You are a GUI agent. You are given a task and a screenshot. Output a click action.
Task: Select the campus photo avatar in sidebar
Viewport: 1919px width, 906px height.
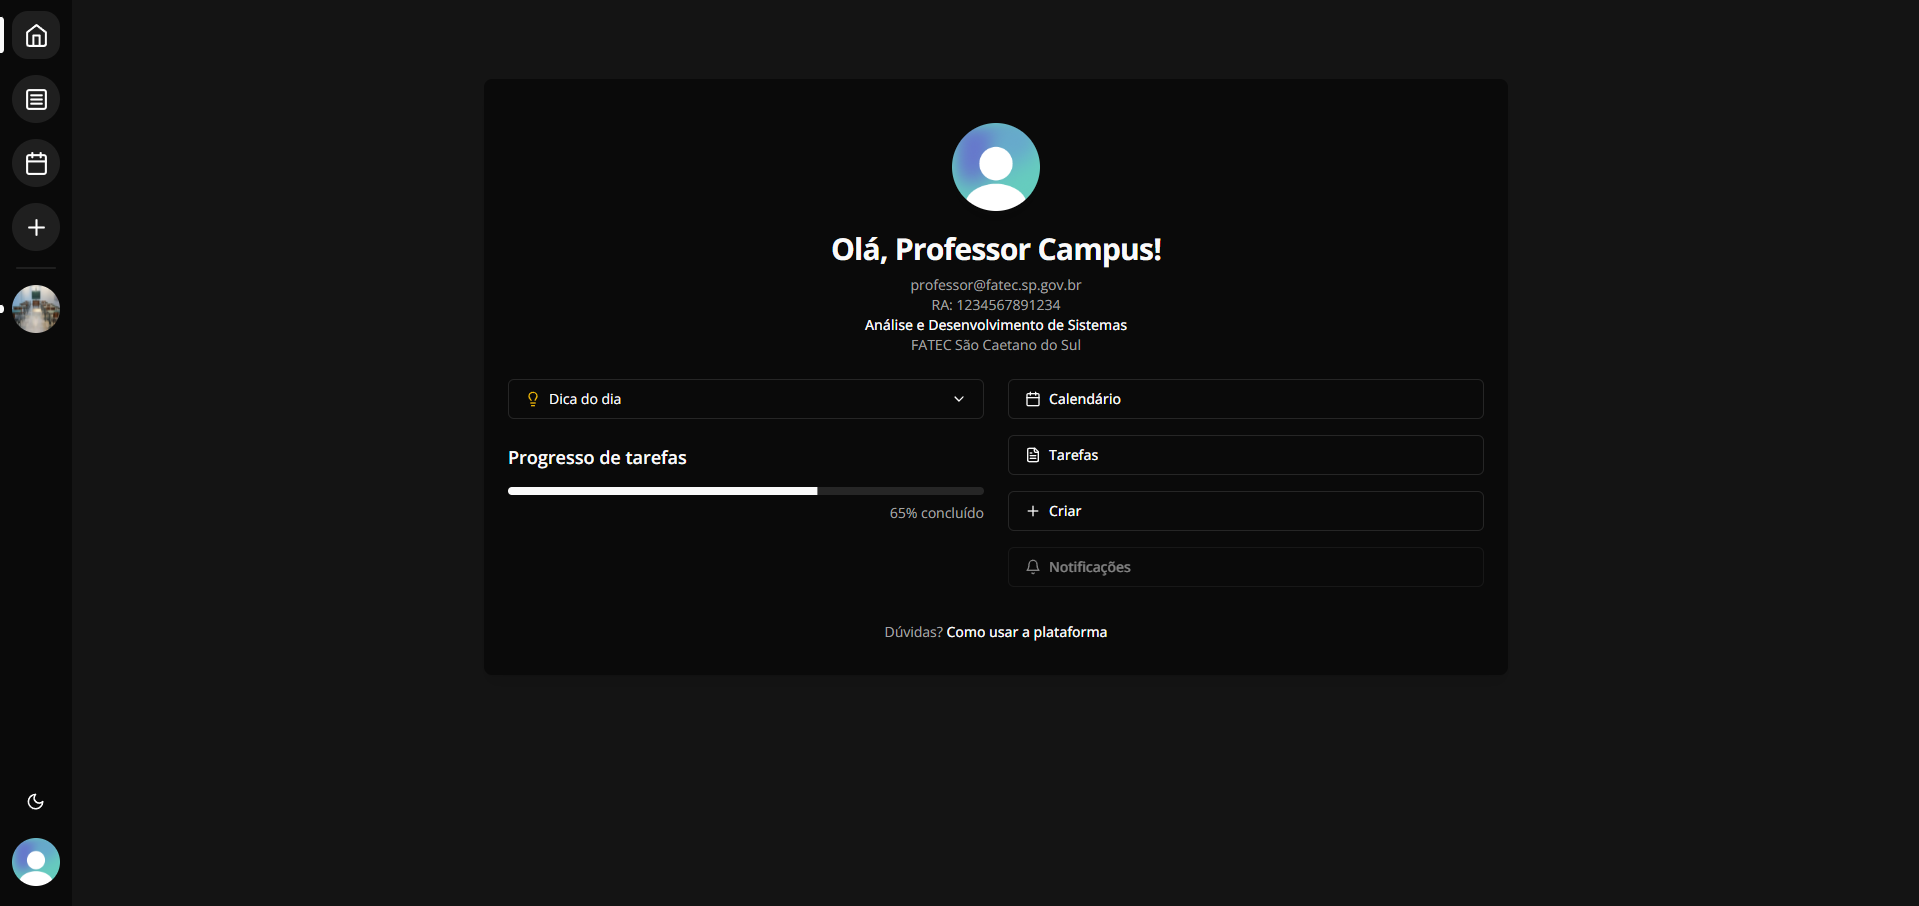[x=36, y=309]
